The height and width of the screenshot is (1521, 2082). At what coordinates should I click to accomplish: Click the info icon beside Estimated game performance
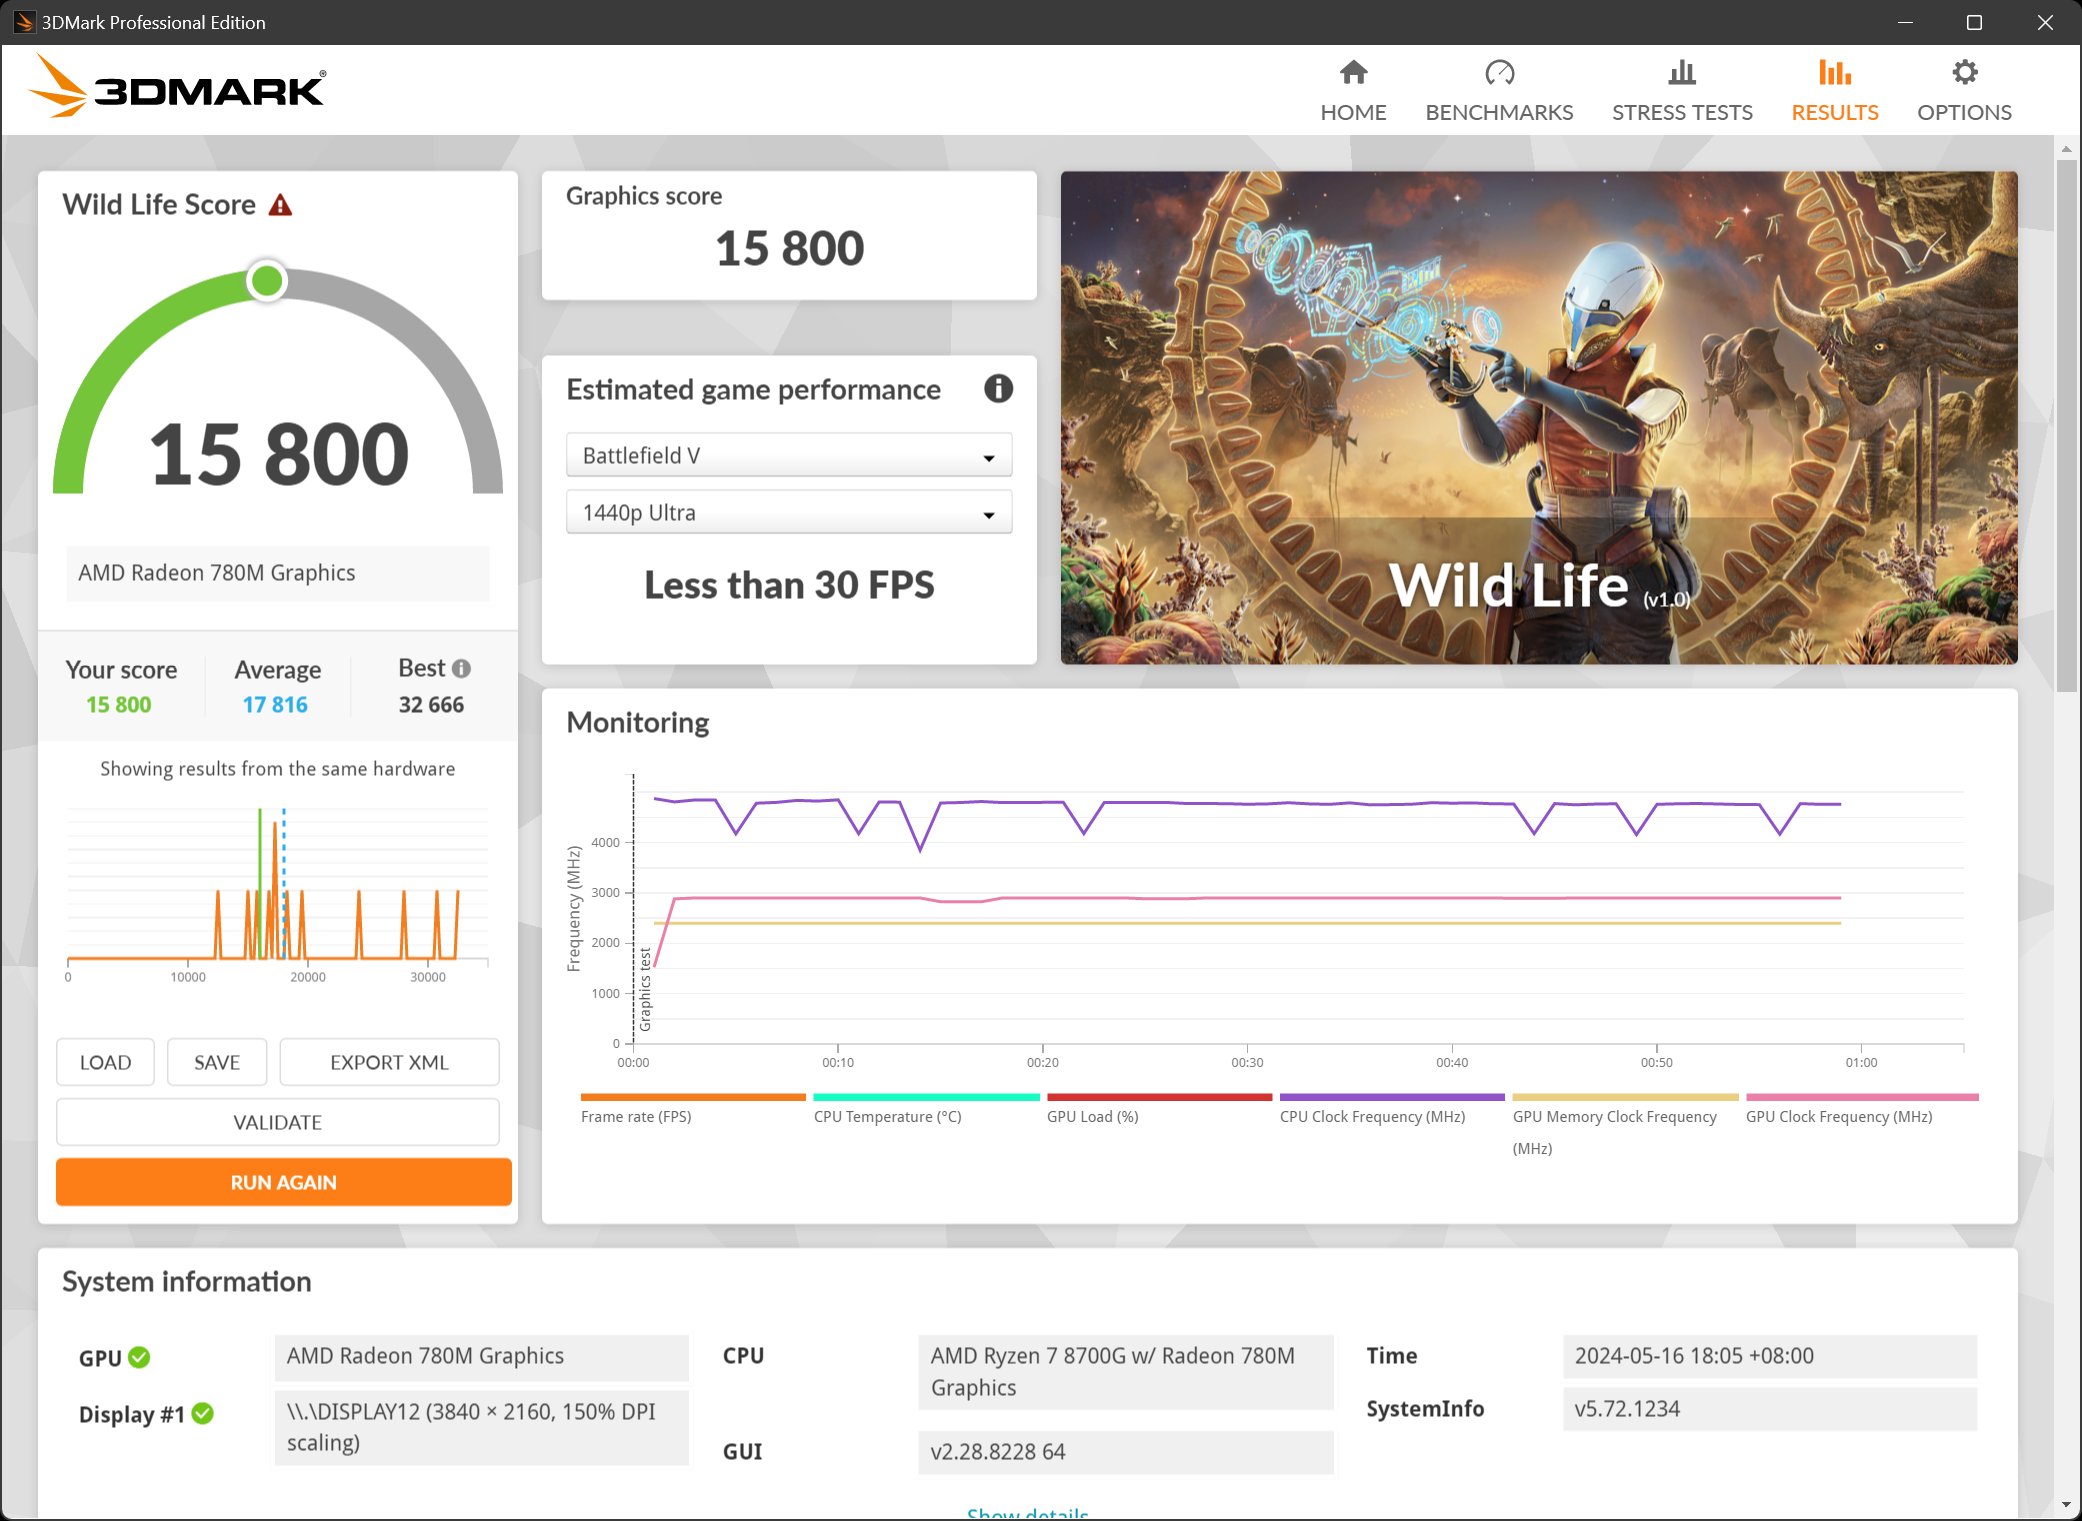pyautogui.click(x=998, y=389)
